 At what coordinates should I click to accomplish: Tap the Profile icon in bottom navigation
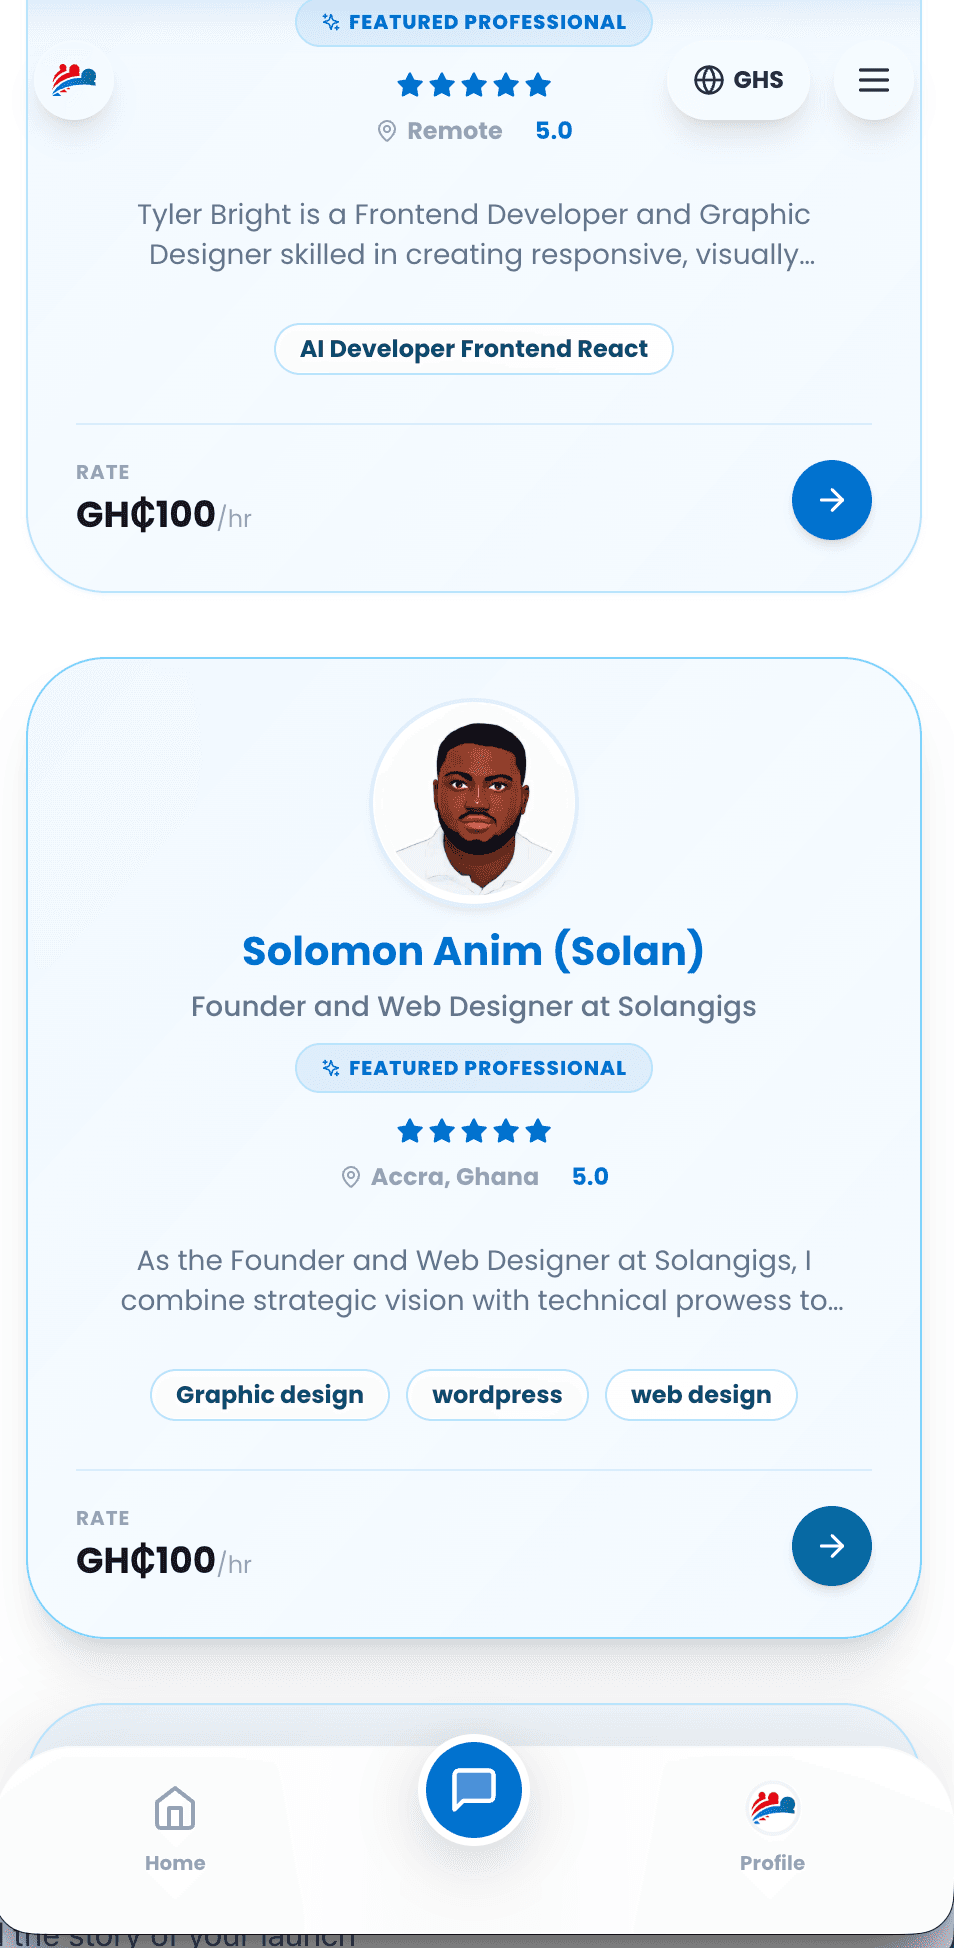pyautogui.click(x=771, y=1806)
